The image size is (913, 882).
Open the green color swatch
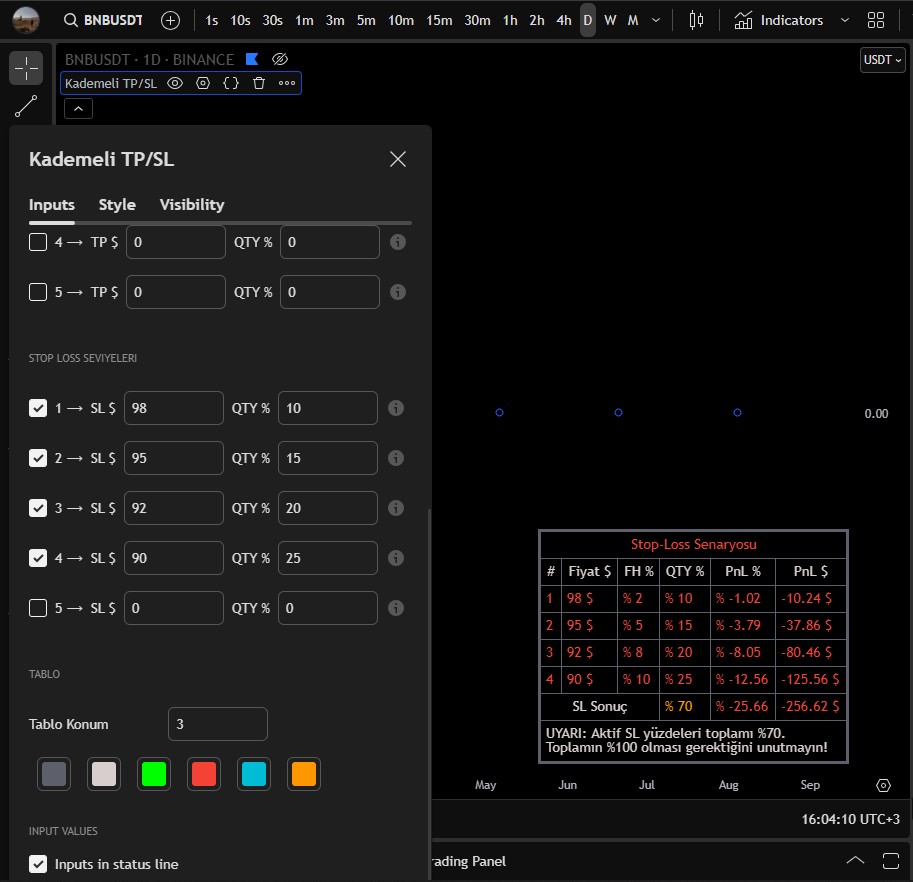[x=154, y=774]
